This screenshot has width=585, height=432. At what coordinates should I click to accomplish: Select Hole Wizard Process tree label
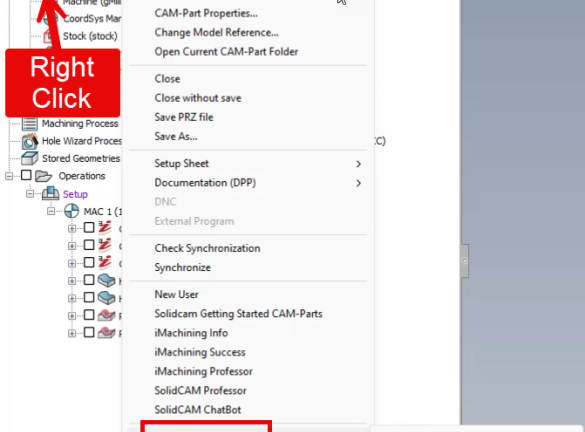pyautogui.click(x=82, y=141)
